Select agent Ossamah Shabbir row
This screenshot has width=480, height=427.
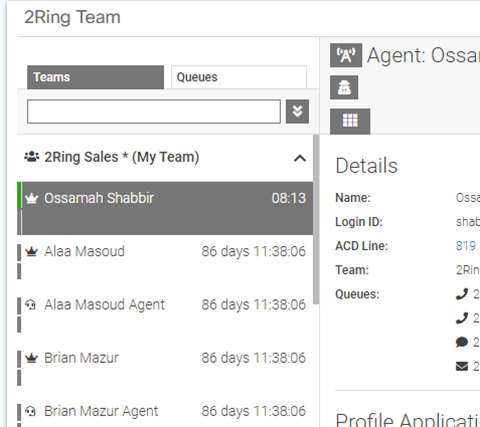[165, 208]
